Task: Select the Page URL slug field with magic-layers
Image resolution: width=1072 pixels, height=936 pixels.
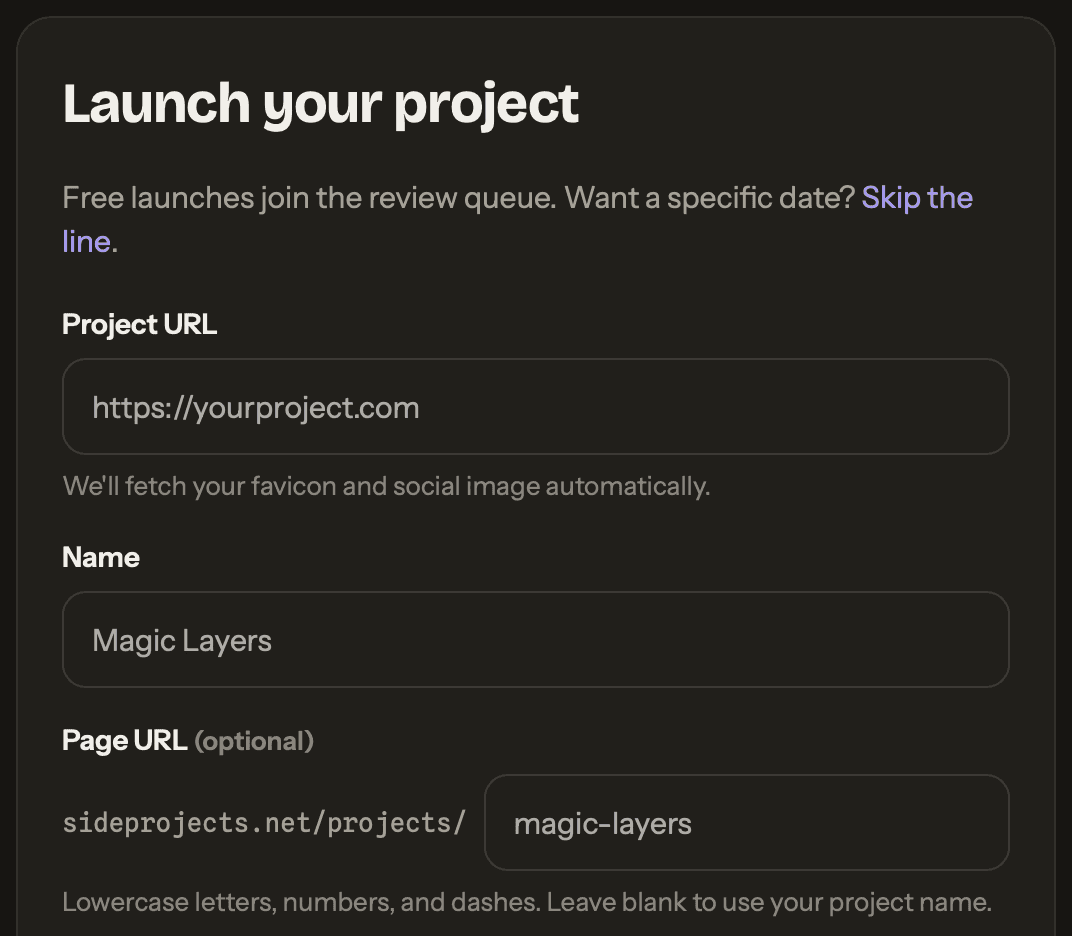Action: click(x=747, y=823)
